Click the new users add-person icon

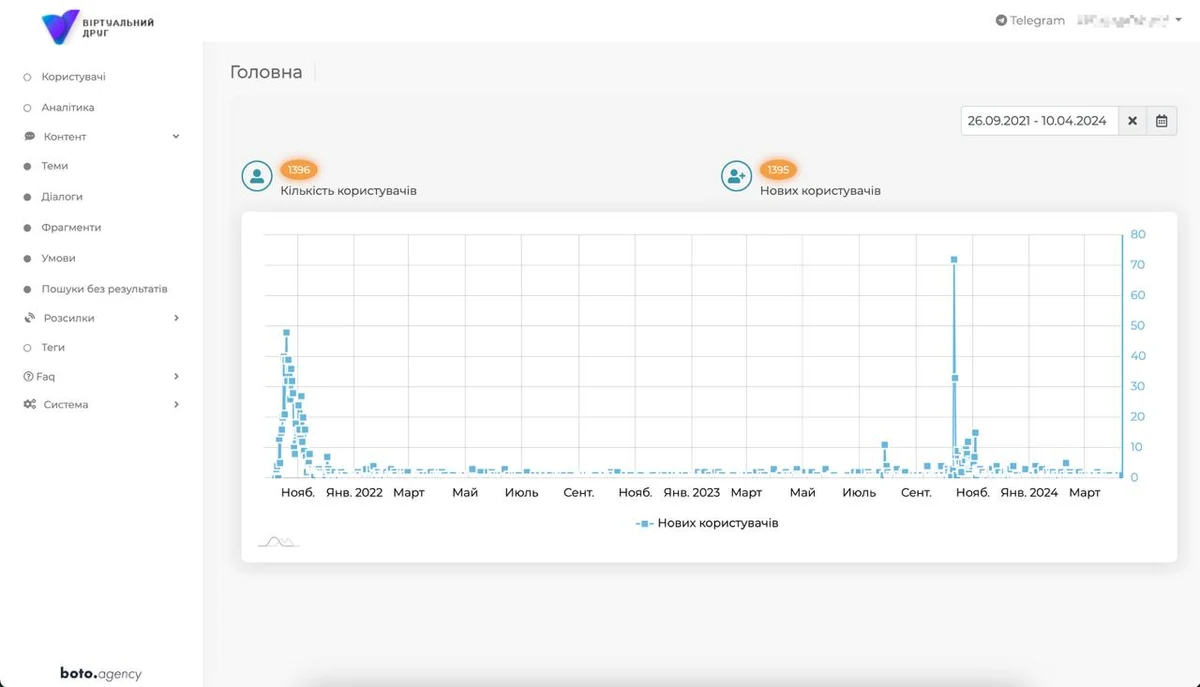pos(737,176)
